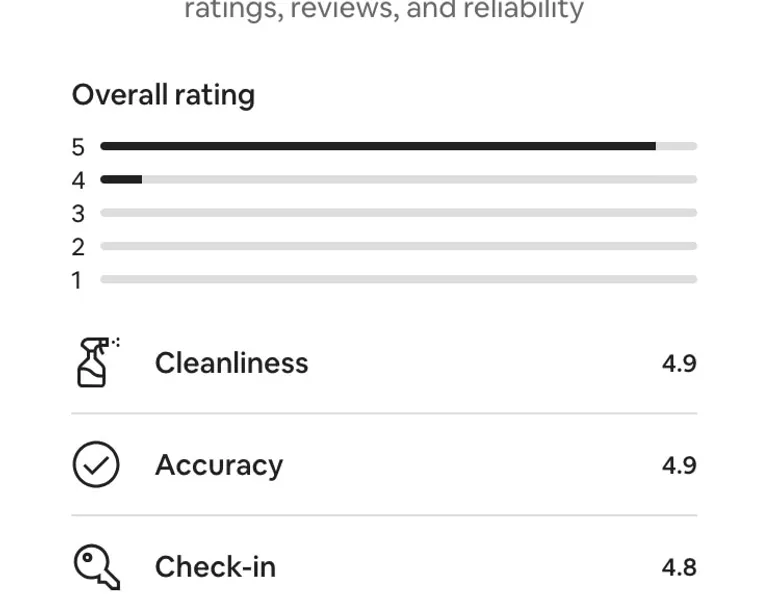Open the Accuracy rating row label
Viewport: 778px width, 599px height.
coord(218,465)
